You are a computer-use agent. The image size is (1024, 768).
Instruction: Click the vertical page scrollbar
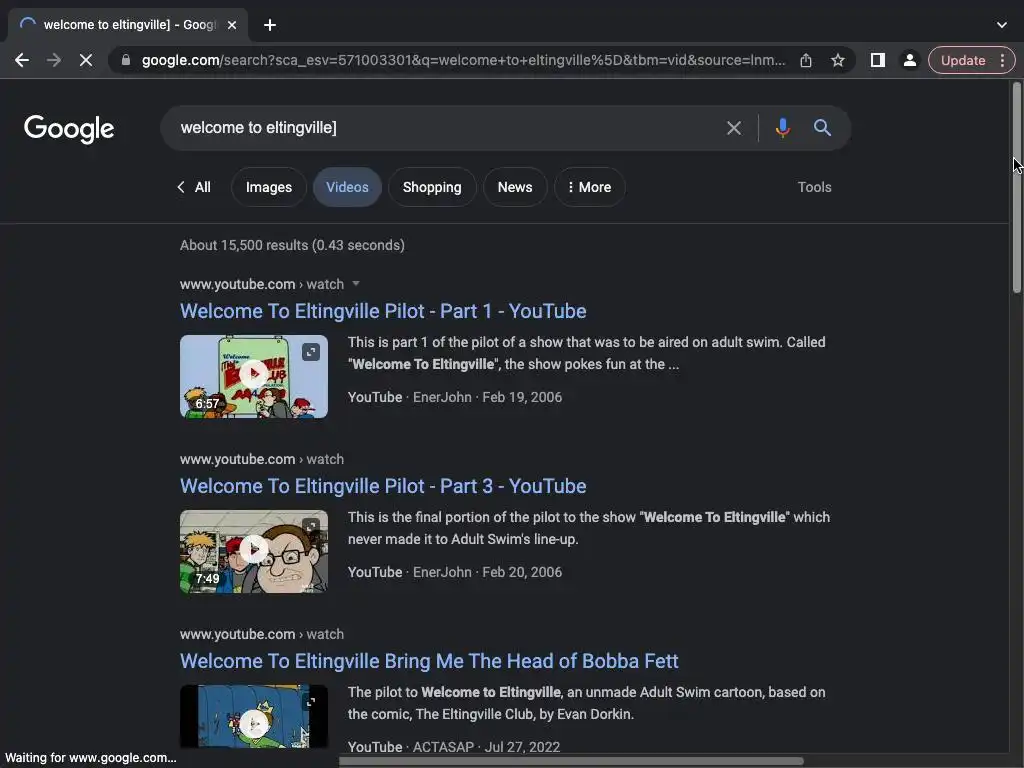click(1017, 187)
